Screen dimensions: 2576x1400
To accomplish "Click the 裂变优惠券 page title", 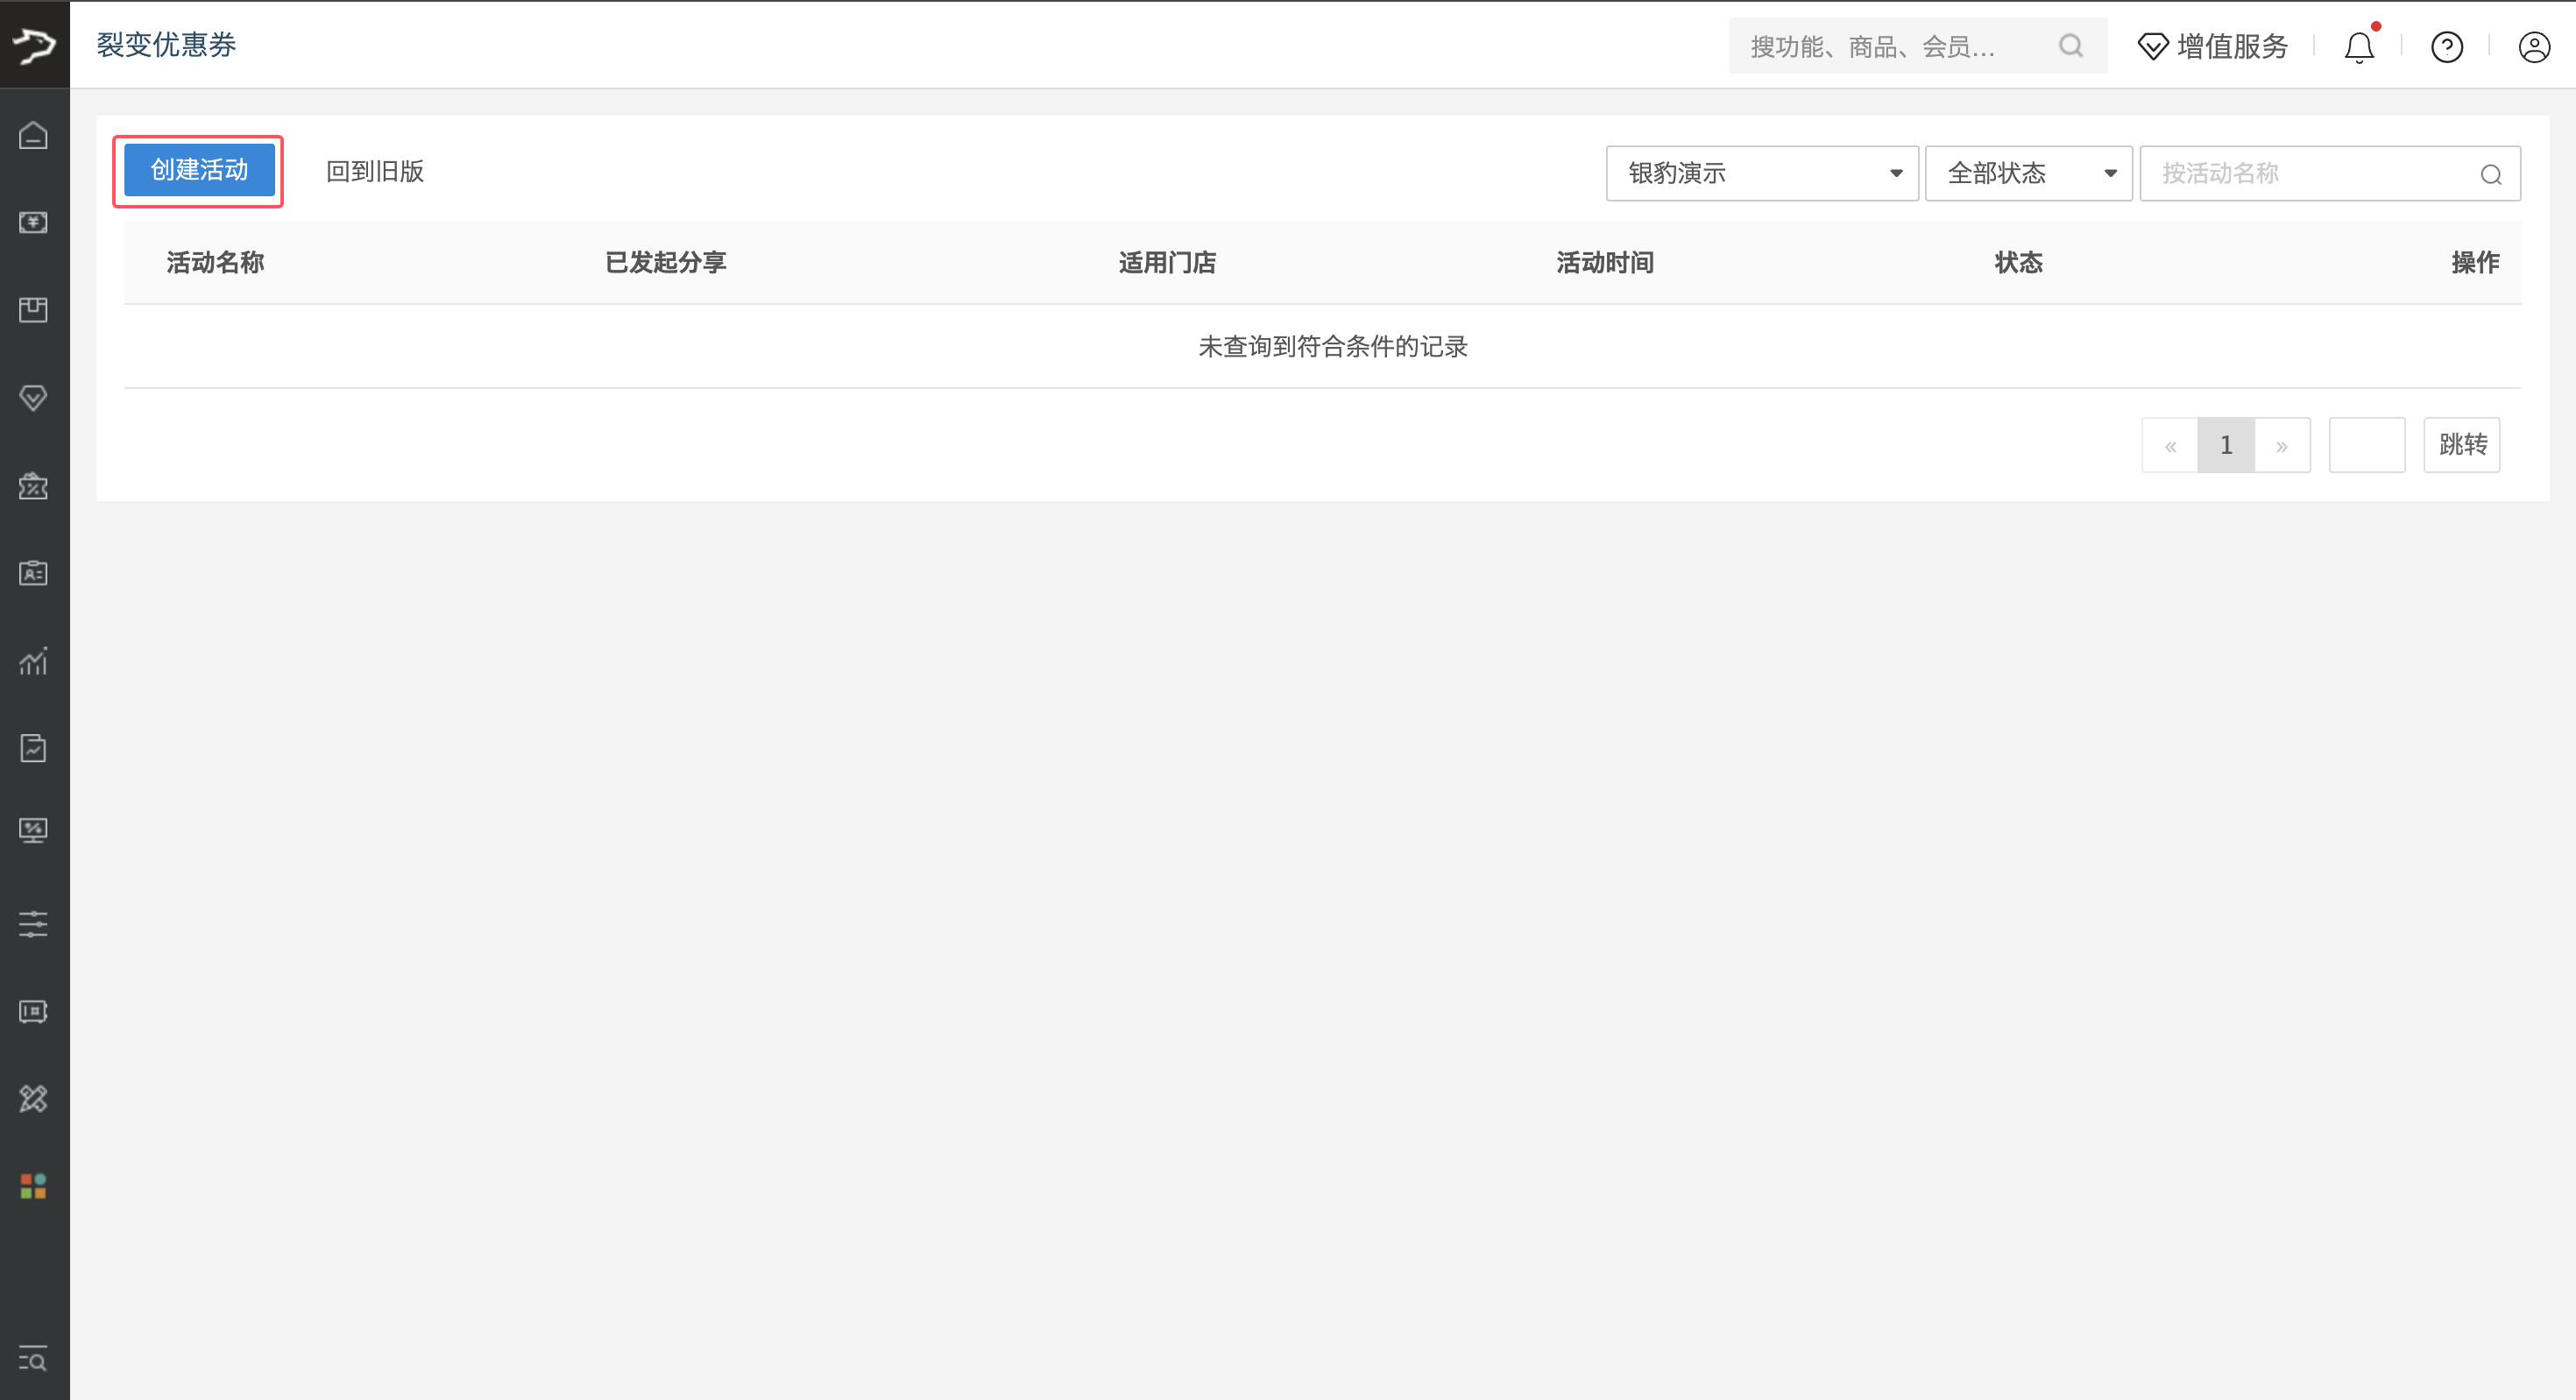I will tap(166, 45).
